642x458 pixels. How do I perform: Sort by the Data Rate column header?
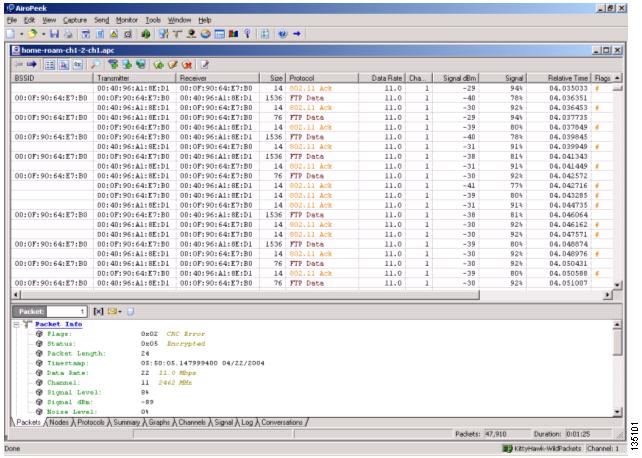(x=382, y=78)
